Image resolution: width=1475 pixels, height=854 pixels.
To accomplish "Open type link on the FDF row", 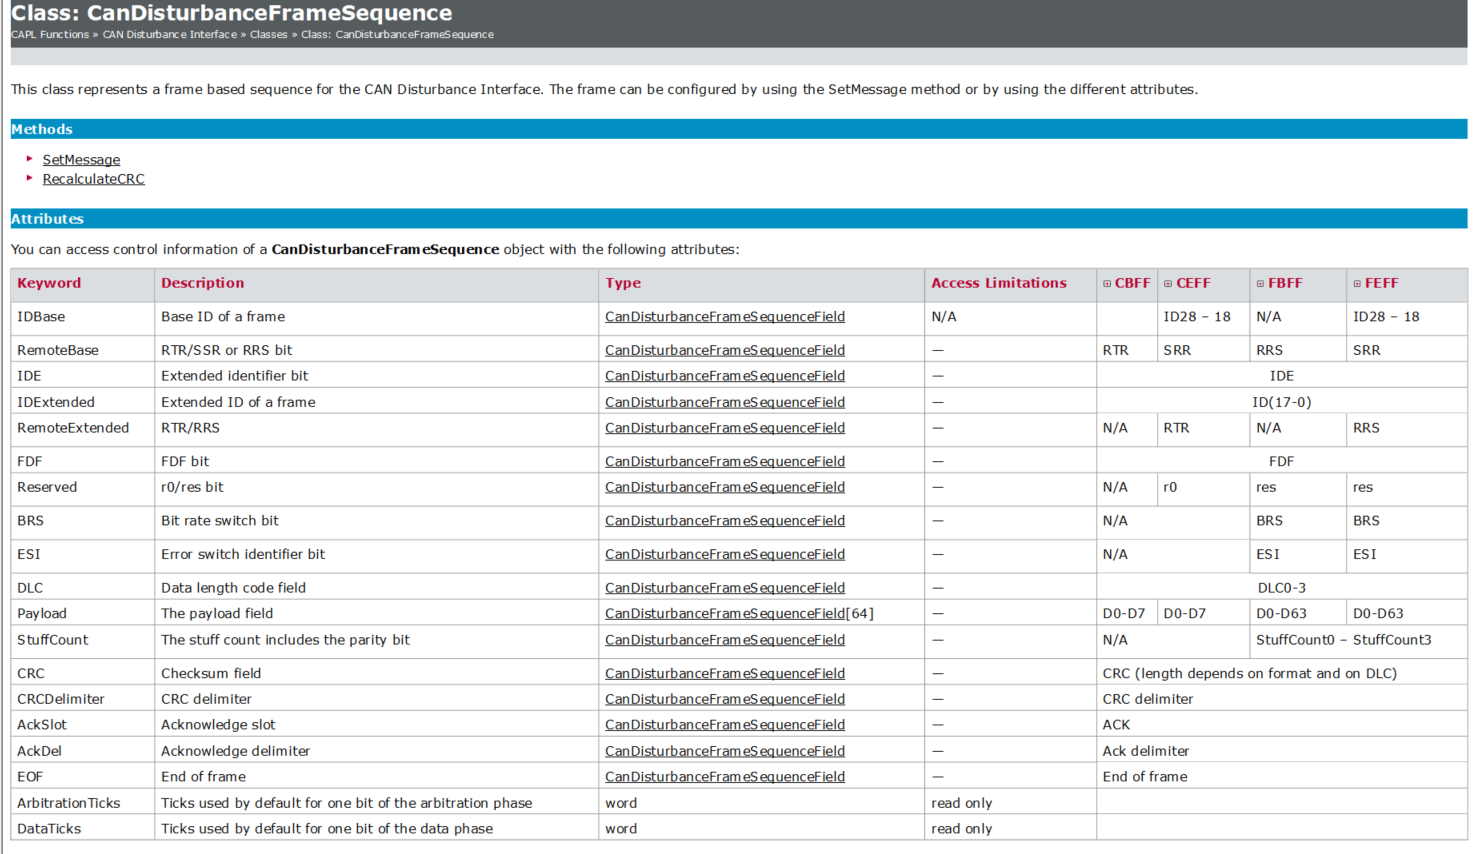I will click(x=724, y=460).
